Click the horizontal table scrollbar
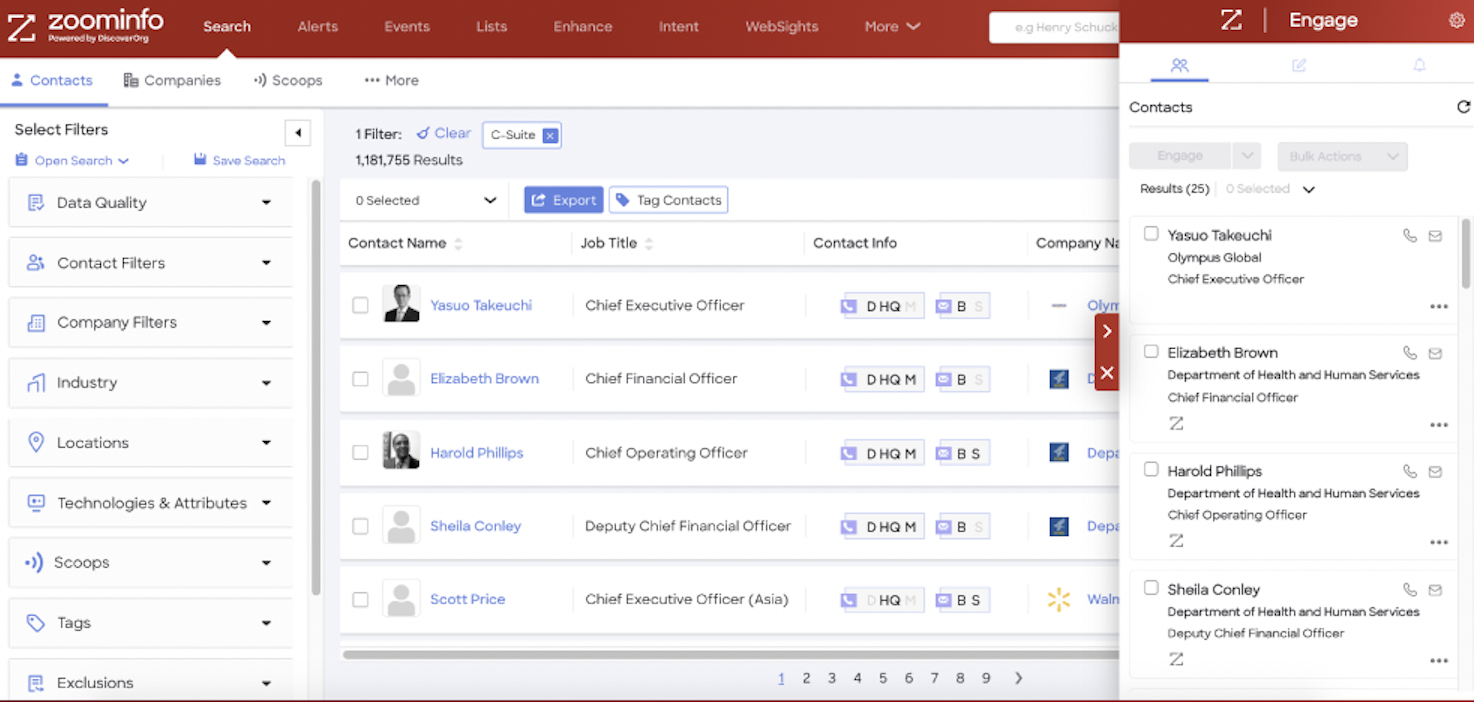This screenshot has height=702, width=1474. coord(730,655)
